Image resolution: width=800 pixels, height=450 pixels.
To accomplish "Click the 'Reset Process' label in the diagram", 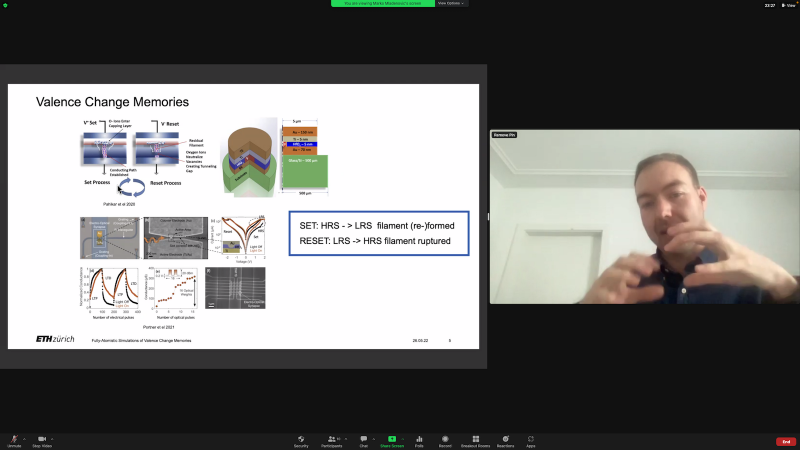I will point(165,183).
